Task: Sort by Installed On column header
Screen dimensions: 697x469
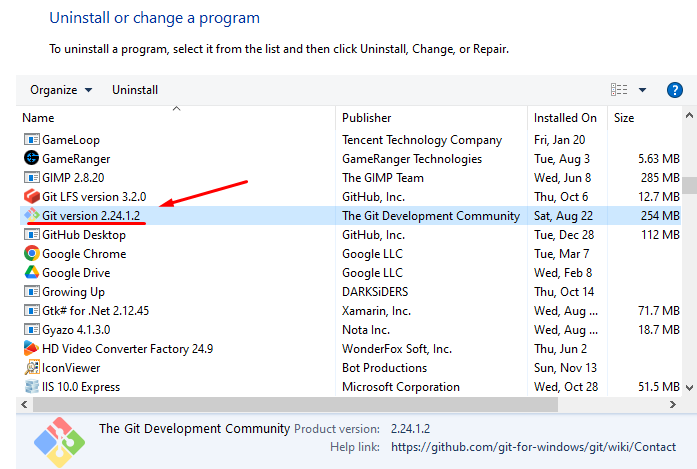Action: click(x=565, y=118)
